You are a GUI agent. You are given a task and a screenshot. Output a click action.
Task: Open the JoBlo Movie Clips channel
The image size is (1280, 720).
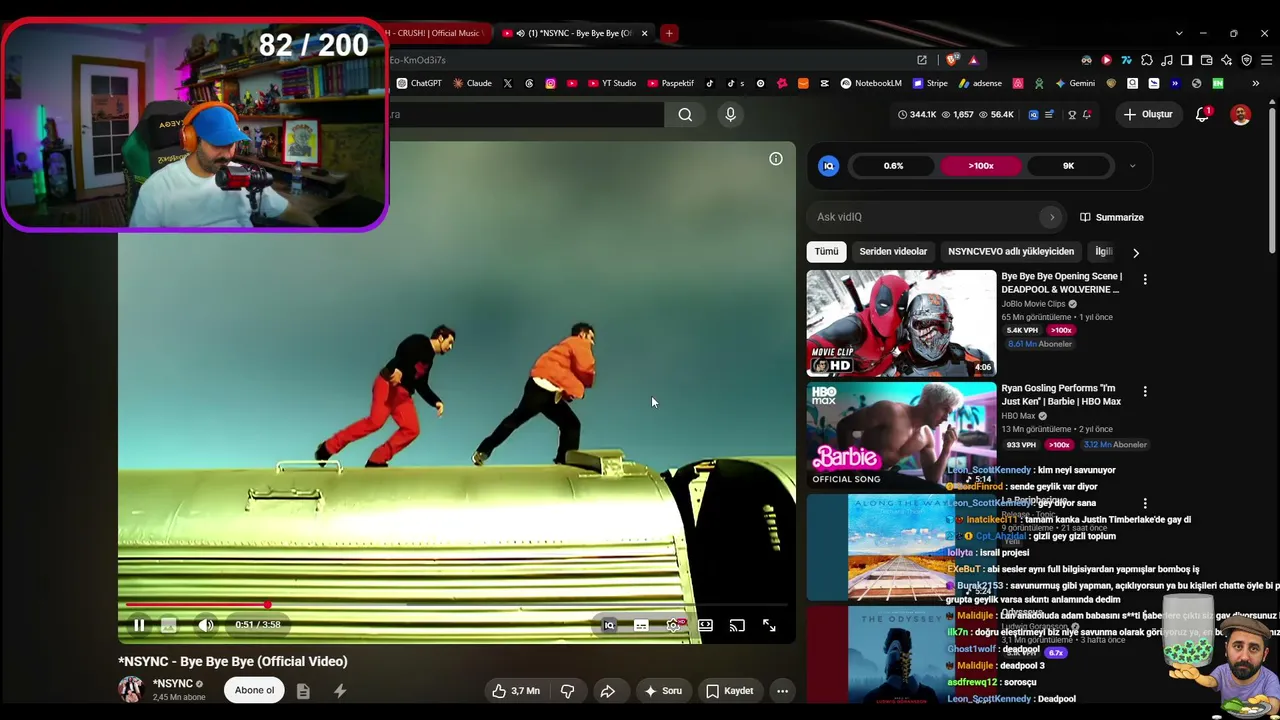click(x=1033, y=304)
